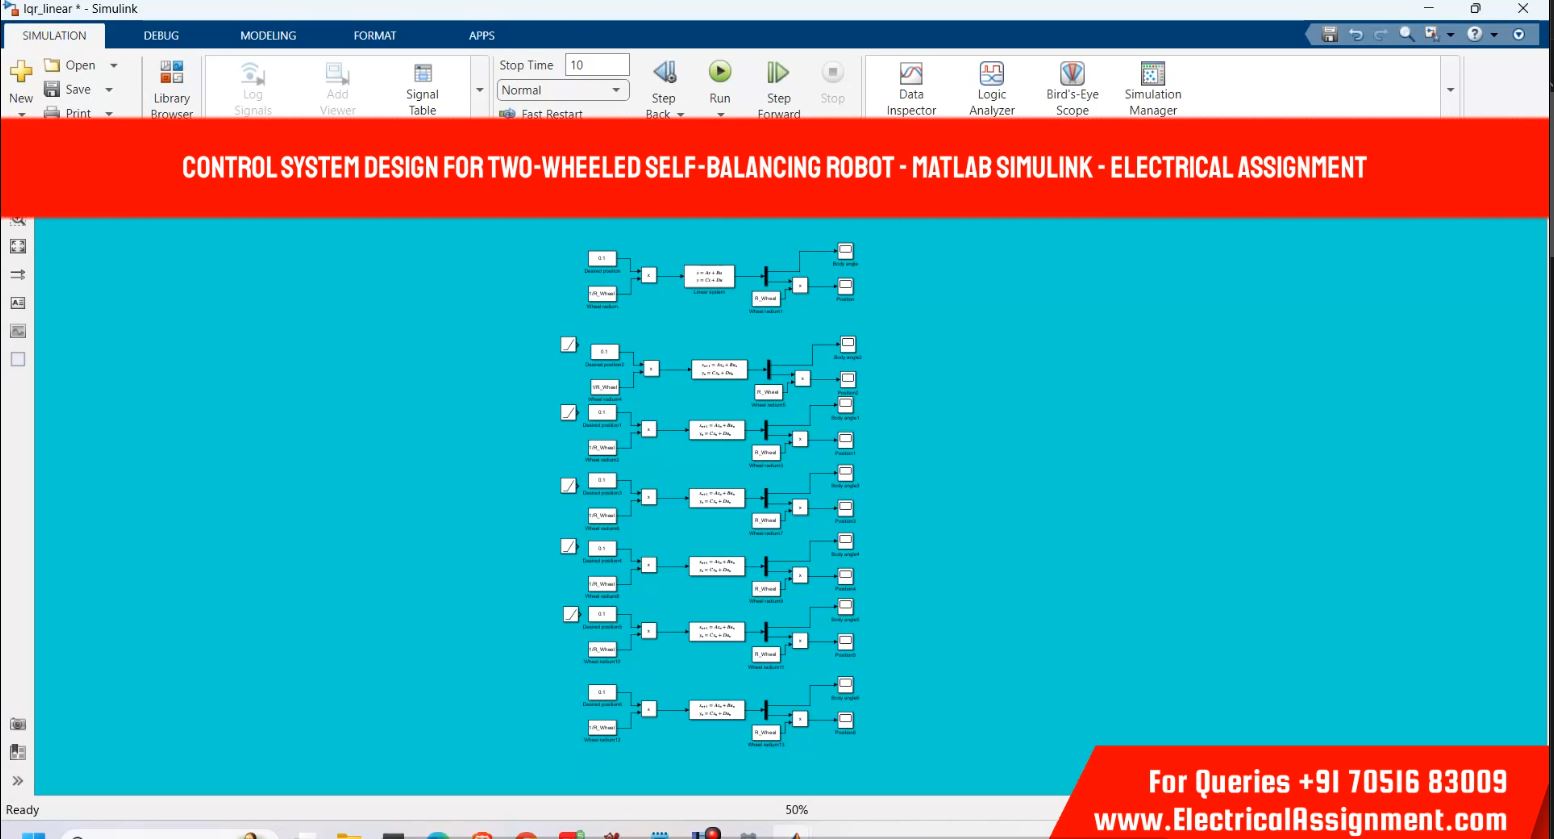Click the Step Forward icon
Screen dimensions: 1554x839
pos(778,73)
